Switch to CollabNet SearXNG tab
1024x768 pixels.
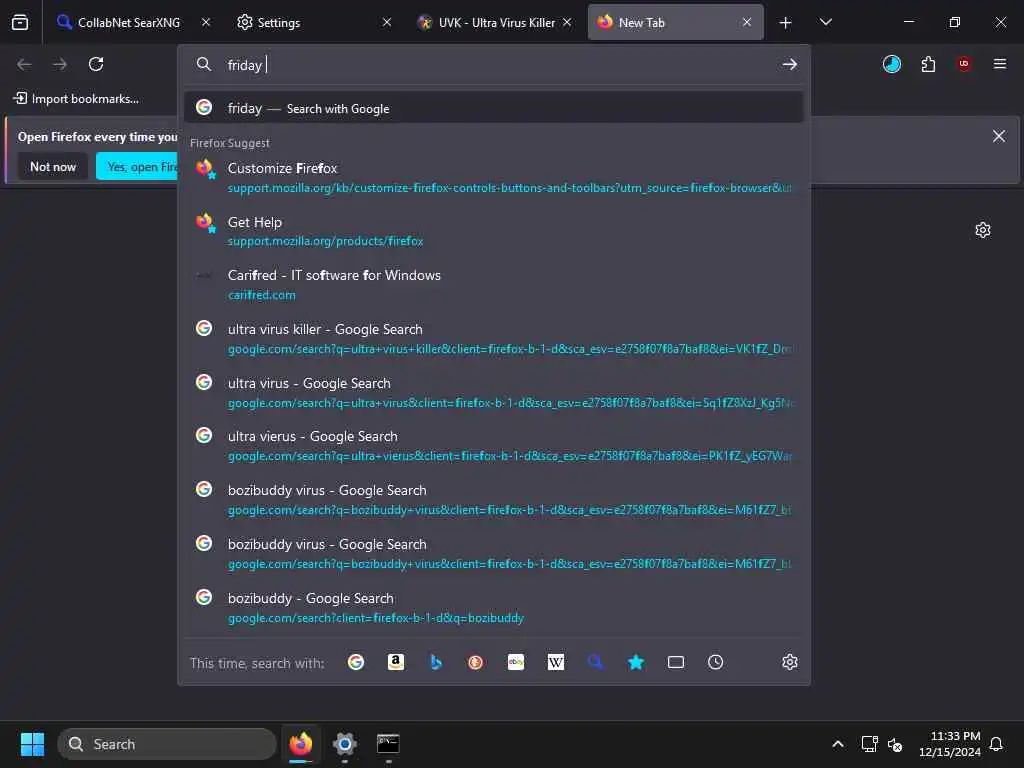pos(130,22)
